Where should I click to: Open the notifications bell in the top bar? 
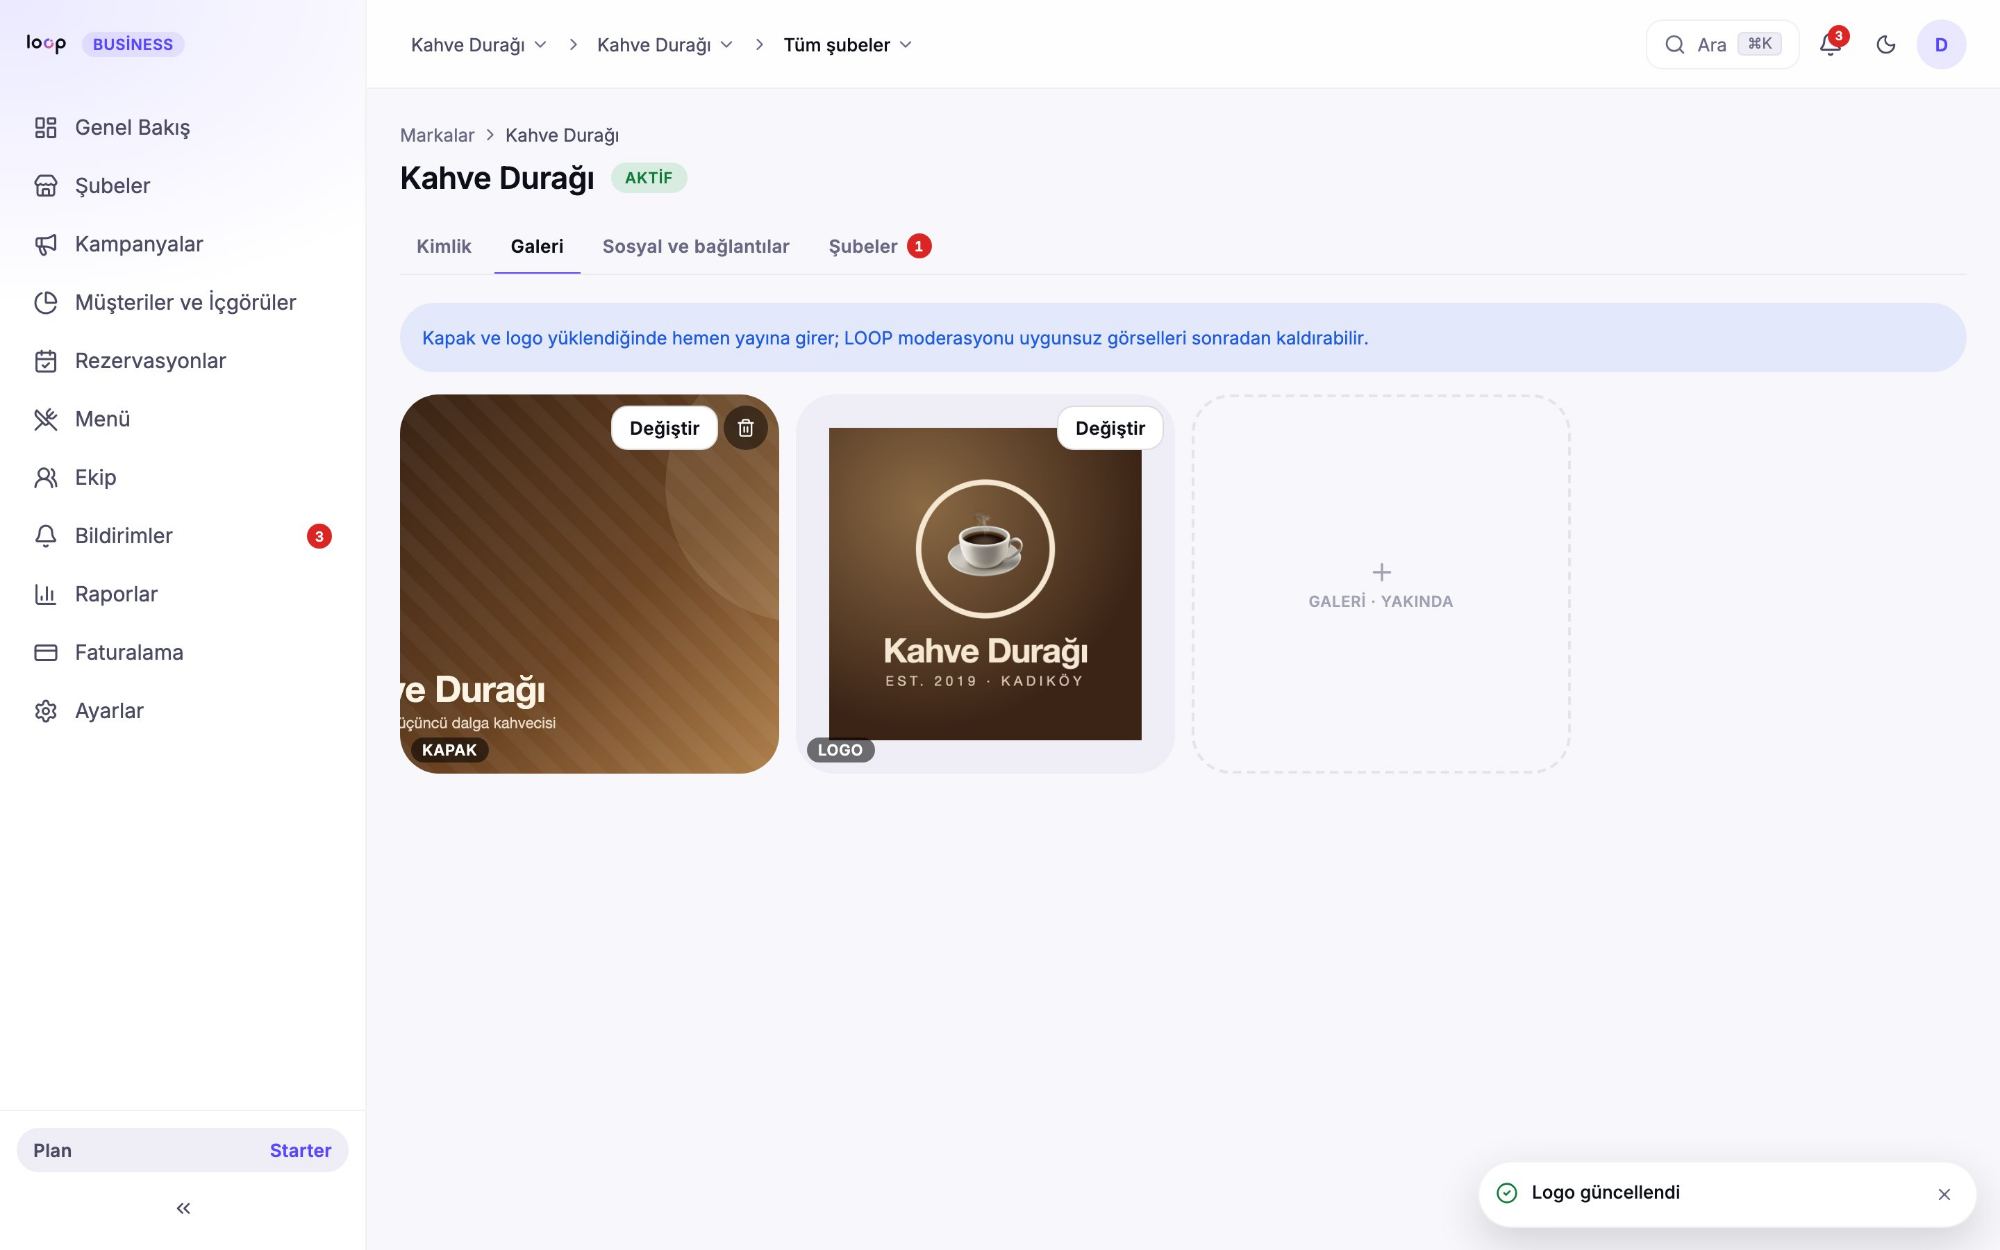click(1831, 44)
